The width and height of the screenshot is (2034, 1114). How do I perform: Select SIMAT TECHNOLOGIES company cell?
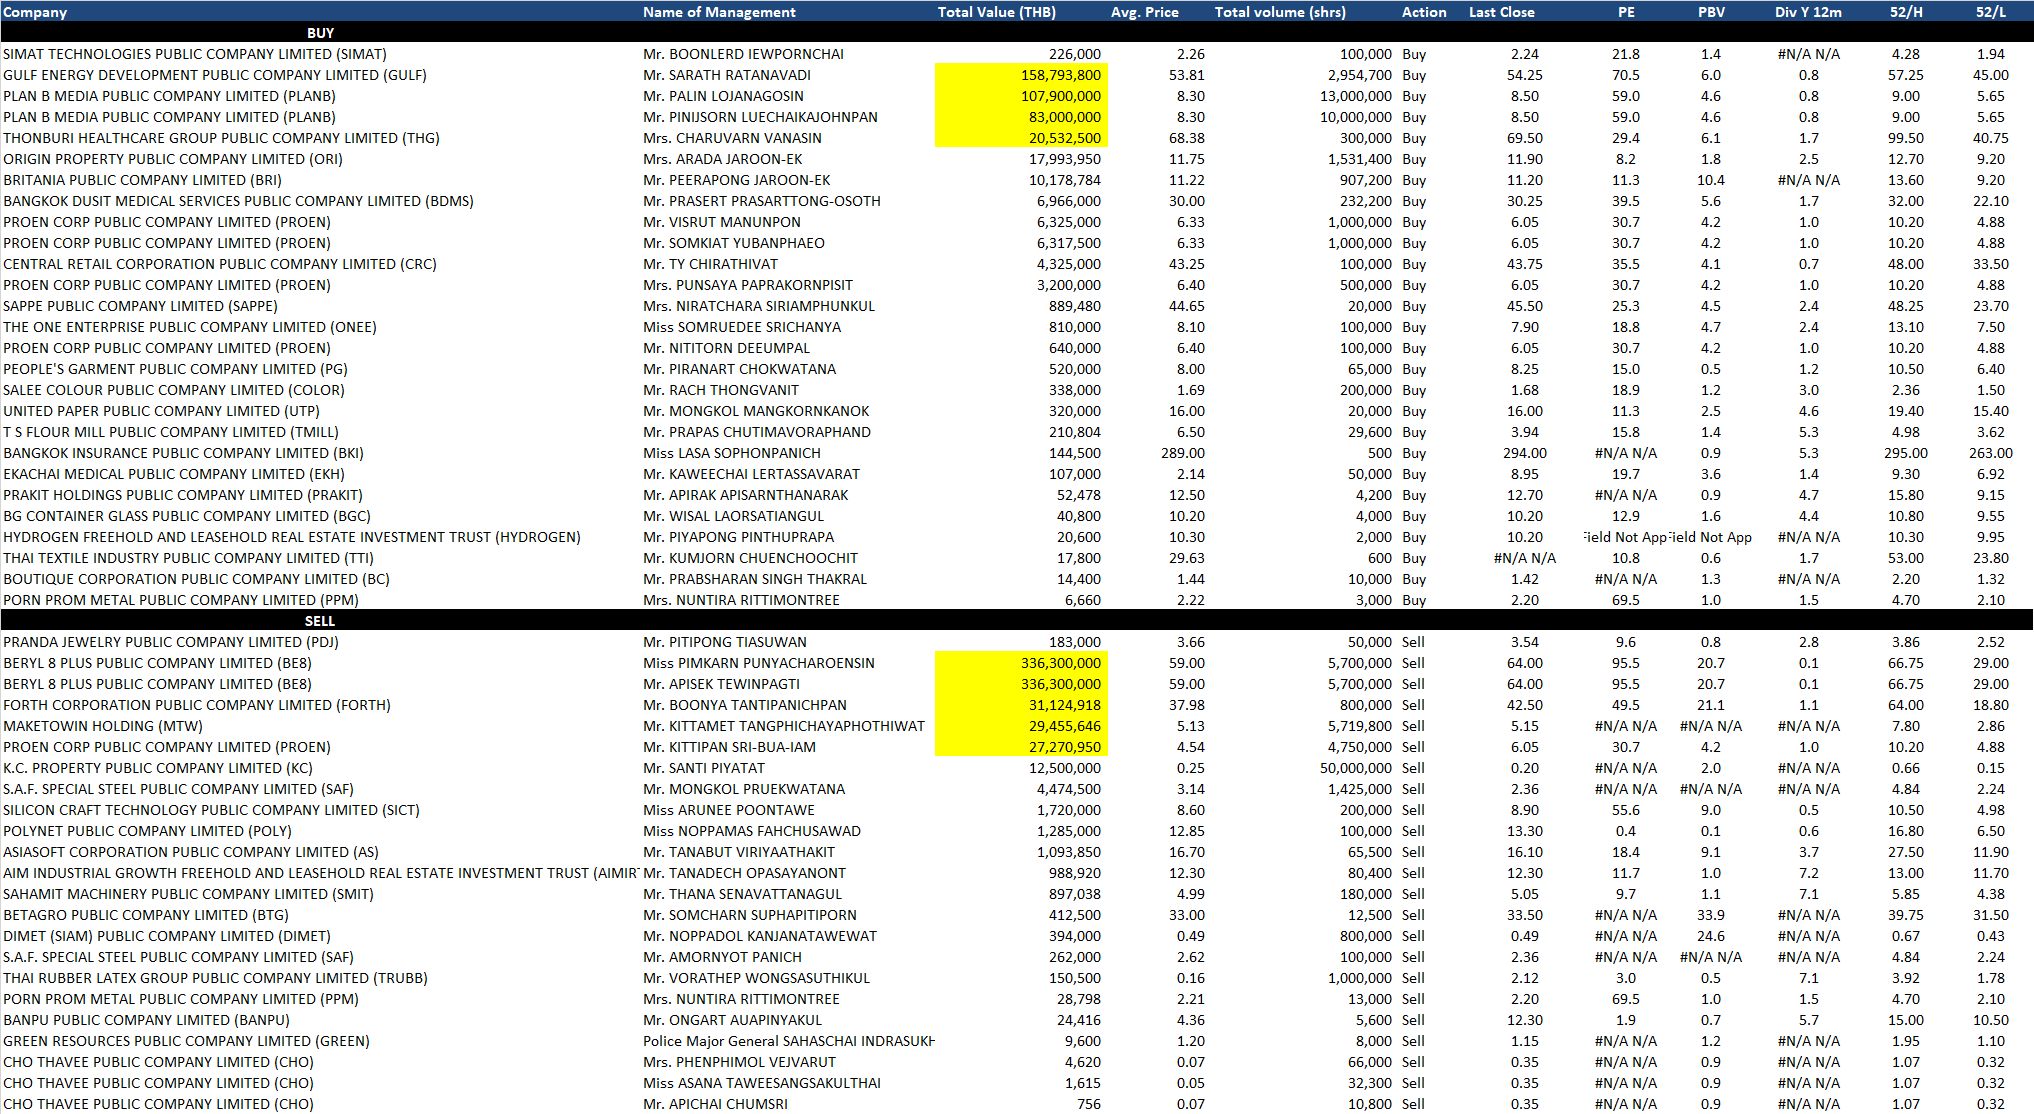[195, 54]
